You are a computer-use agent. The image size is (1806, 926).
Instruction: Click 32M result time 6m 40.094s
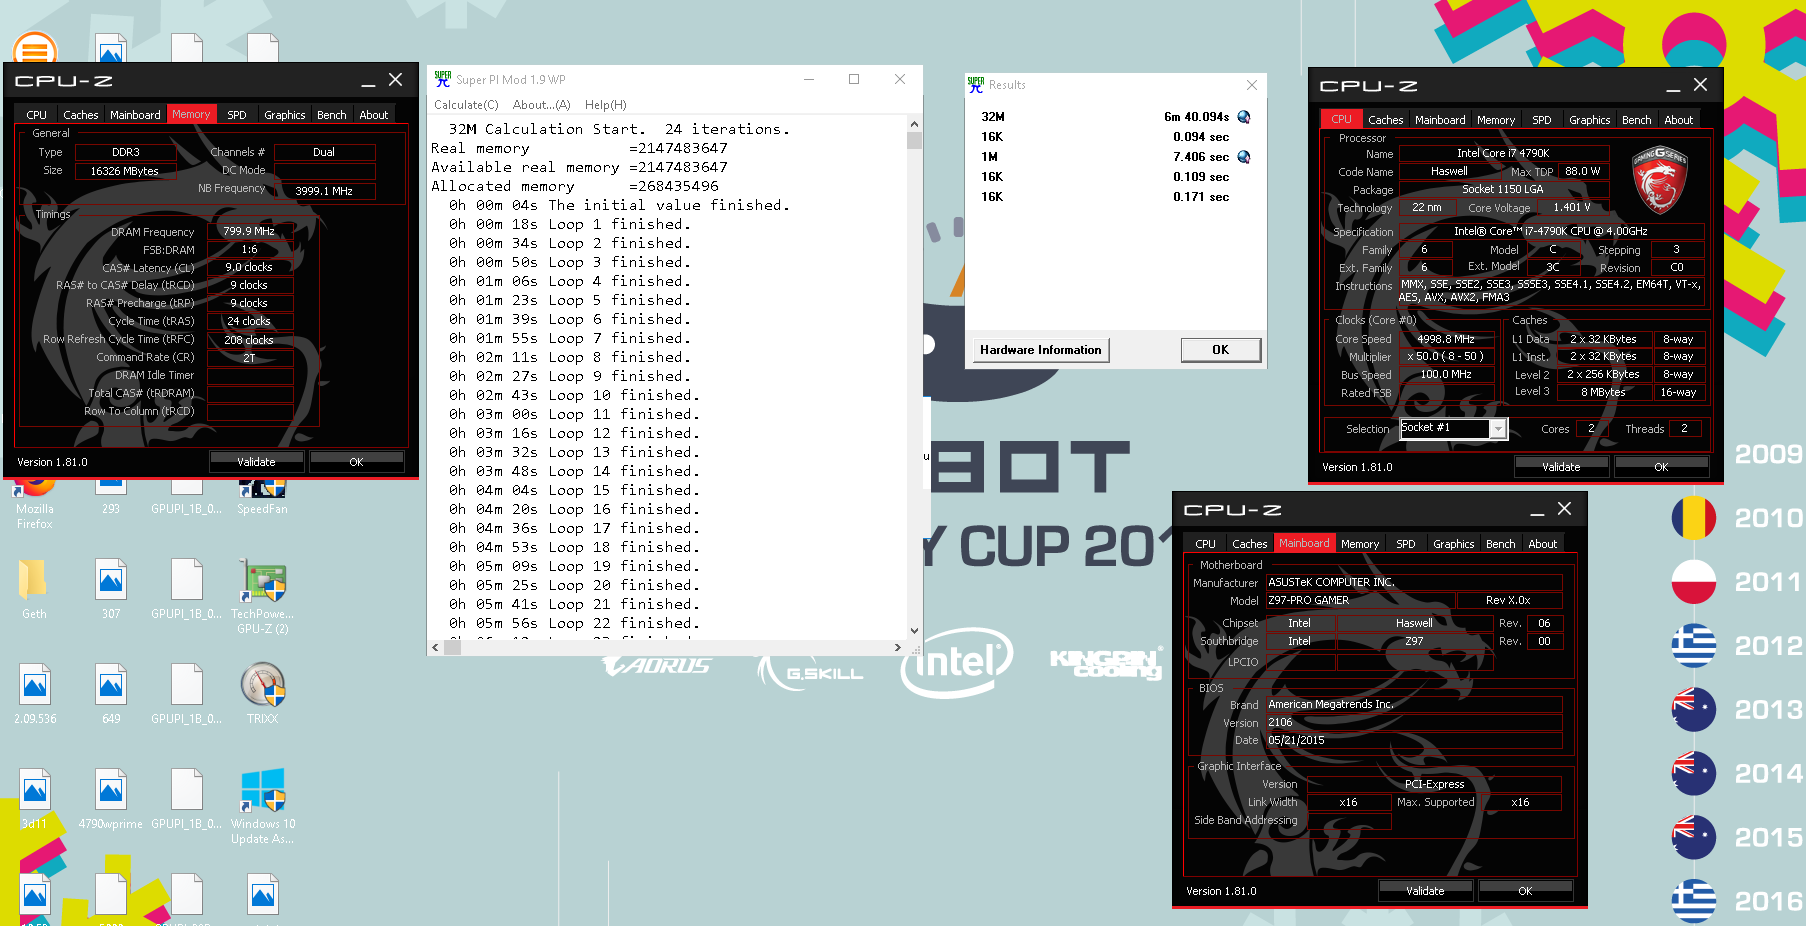tap(1196, 117)
